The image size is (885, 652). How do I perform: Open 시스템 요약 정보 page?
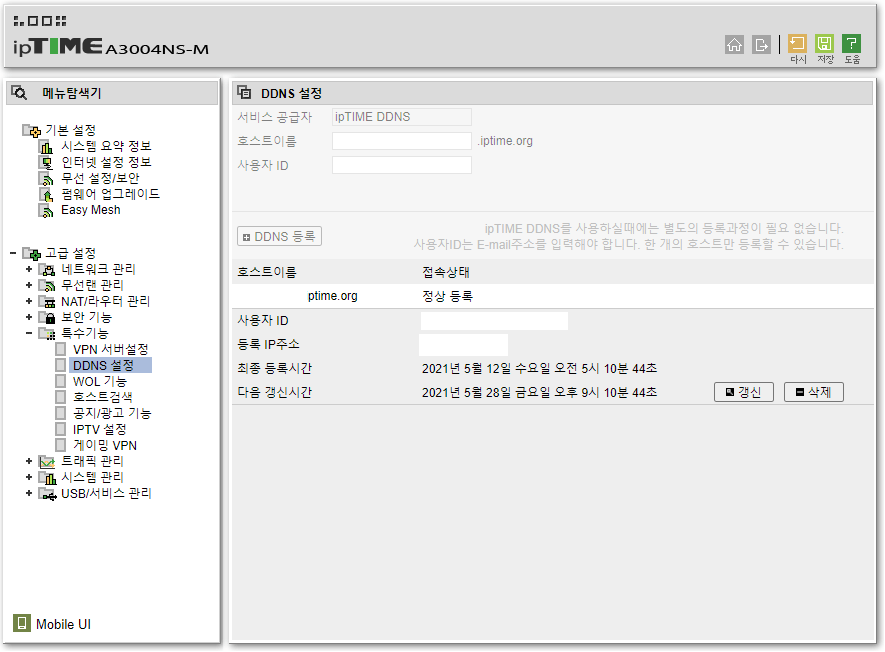[106, 146]
